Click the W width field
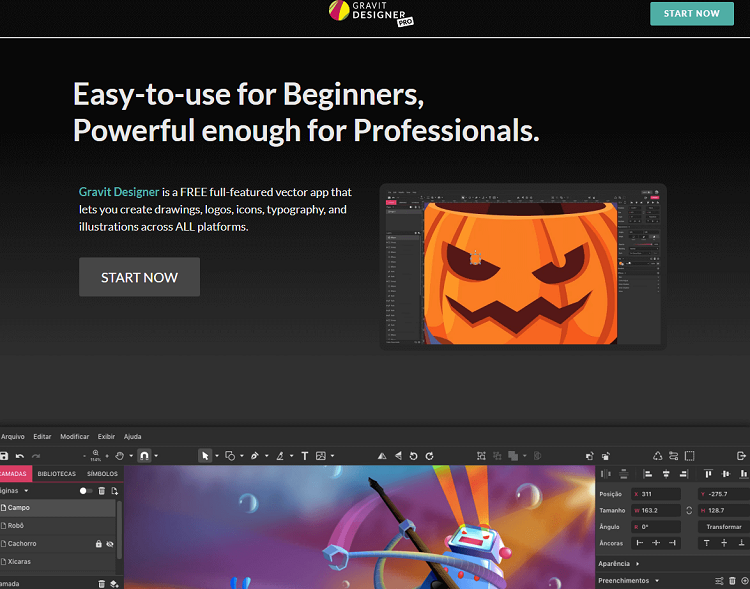 click(x=656, y=511)
